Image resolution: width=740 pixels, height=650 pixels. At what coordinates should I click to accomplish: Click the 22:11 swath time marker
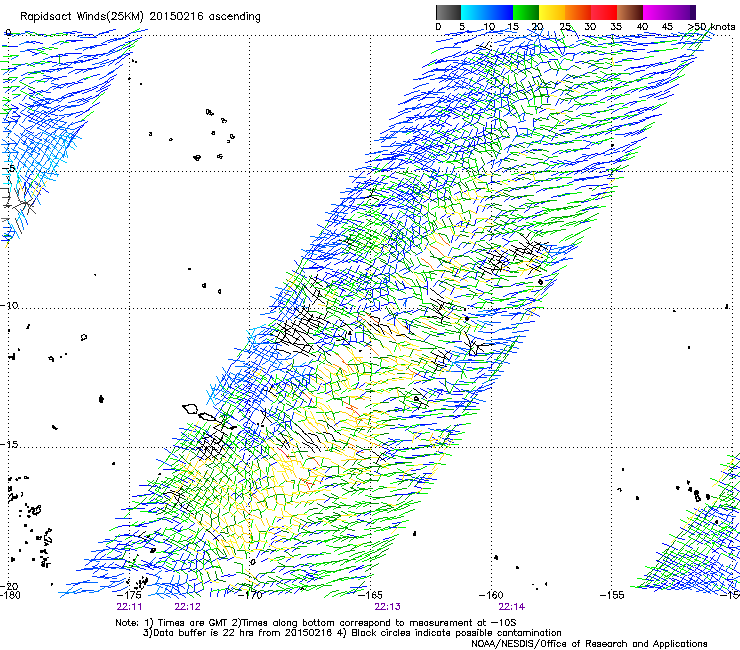point(129,607)
